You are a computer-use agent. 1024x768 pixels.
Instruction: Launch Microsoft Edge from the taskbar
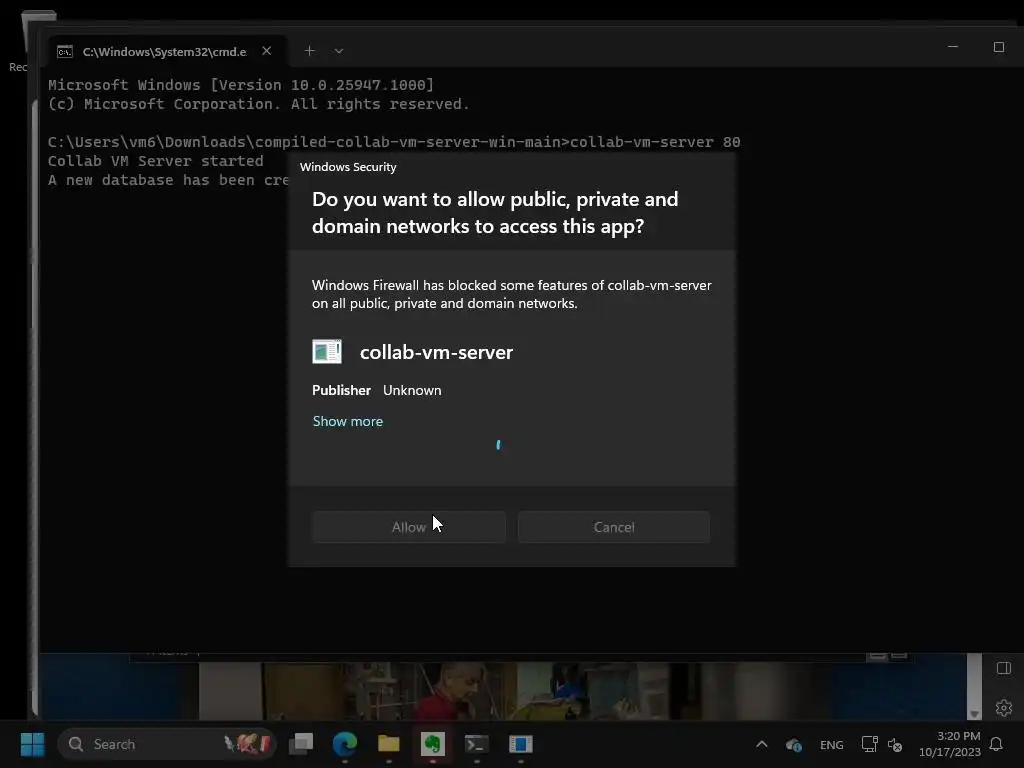click(x=345, y=743)
